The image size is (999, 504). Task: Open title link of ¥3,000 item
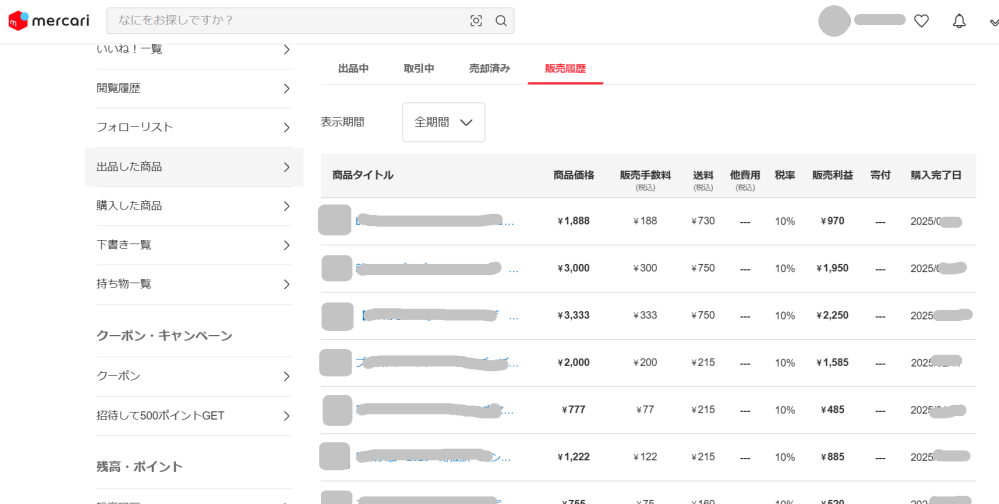pyautogui.click(x=436, y=268)
